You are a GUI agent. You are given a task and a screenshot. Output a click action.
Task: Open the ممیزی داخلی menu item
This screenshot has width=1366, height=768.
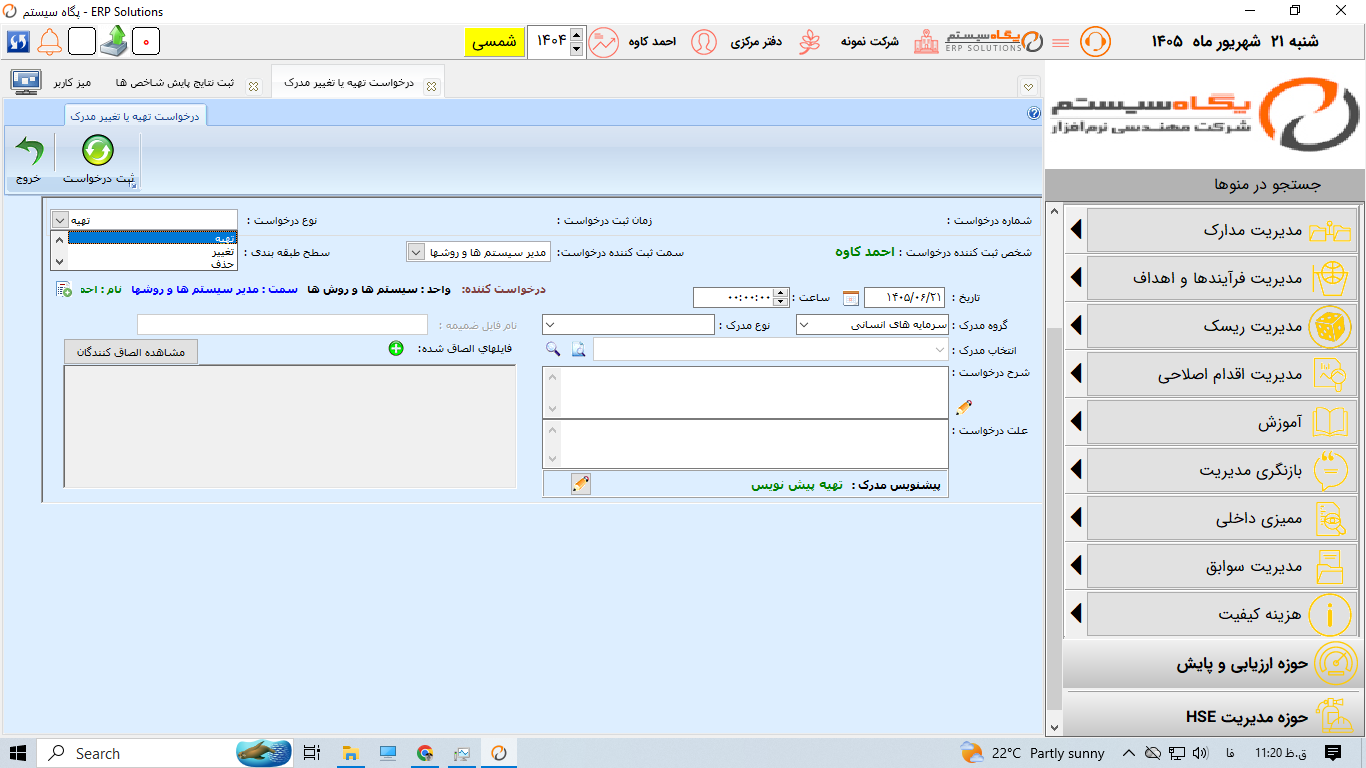(x=1222, y=519)
